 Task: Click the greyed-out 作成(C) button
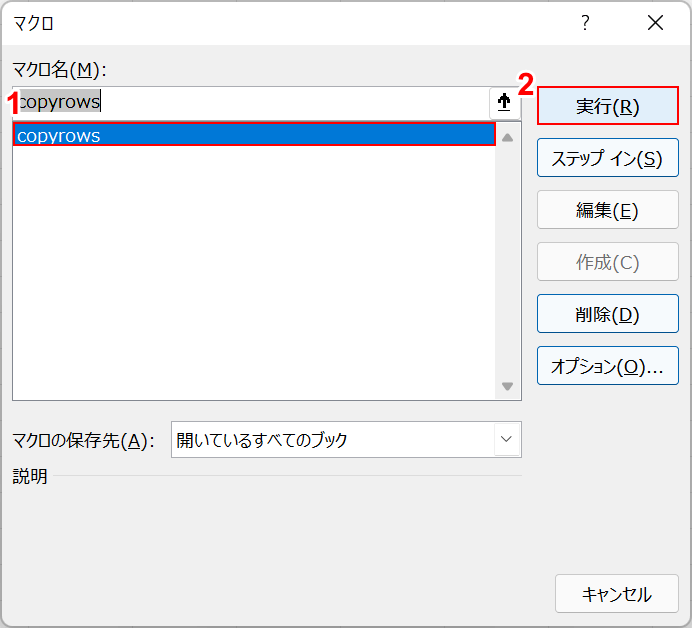(x=607, y=262)
